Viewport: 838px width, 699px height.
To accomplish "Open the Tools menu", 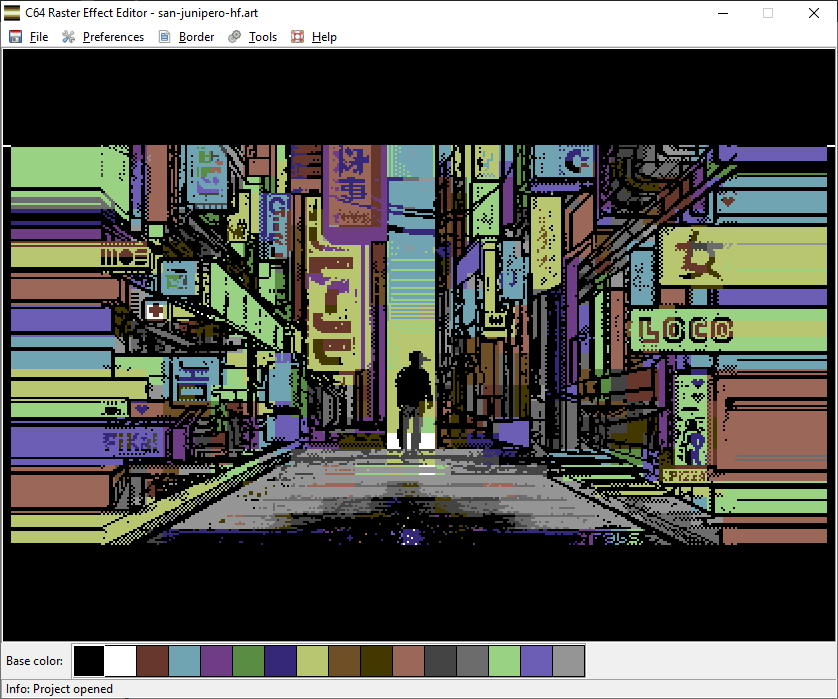I will point(262,37).
